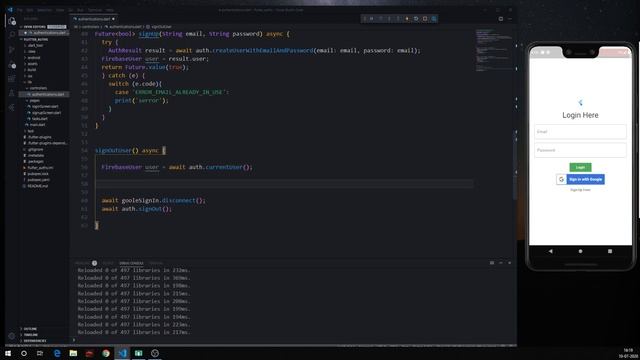Open the Search view in activity bar
Image resolution: width=640 pixels, height=360 pixels.
coord(11,35)
